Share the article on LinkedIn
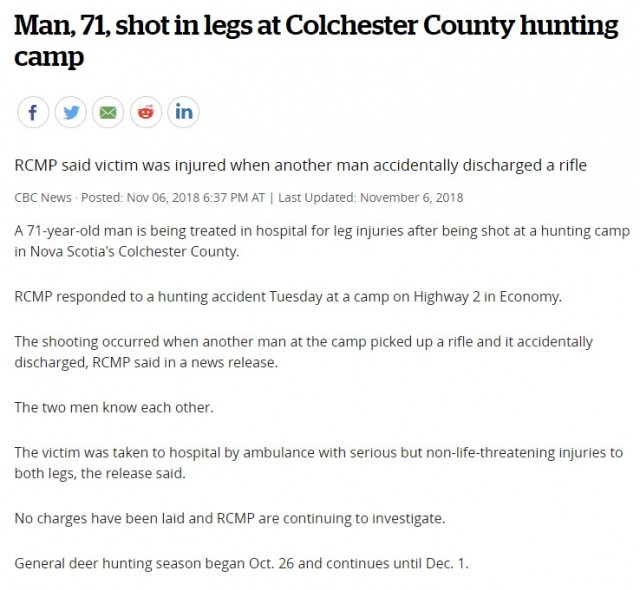The width and height of the screenshot is (640, 590). (183, 112)
